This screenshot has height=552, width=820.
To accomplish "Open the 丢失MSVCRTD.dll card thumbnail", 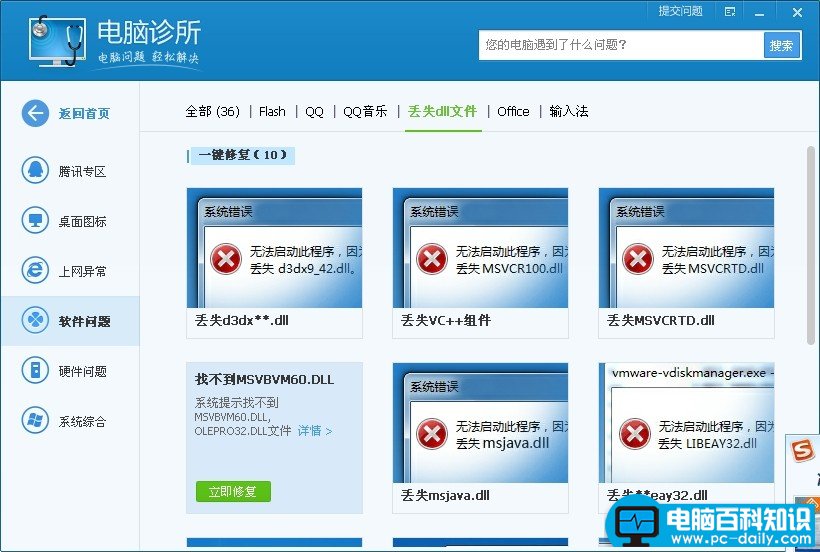I will tap(687, 248).
